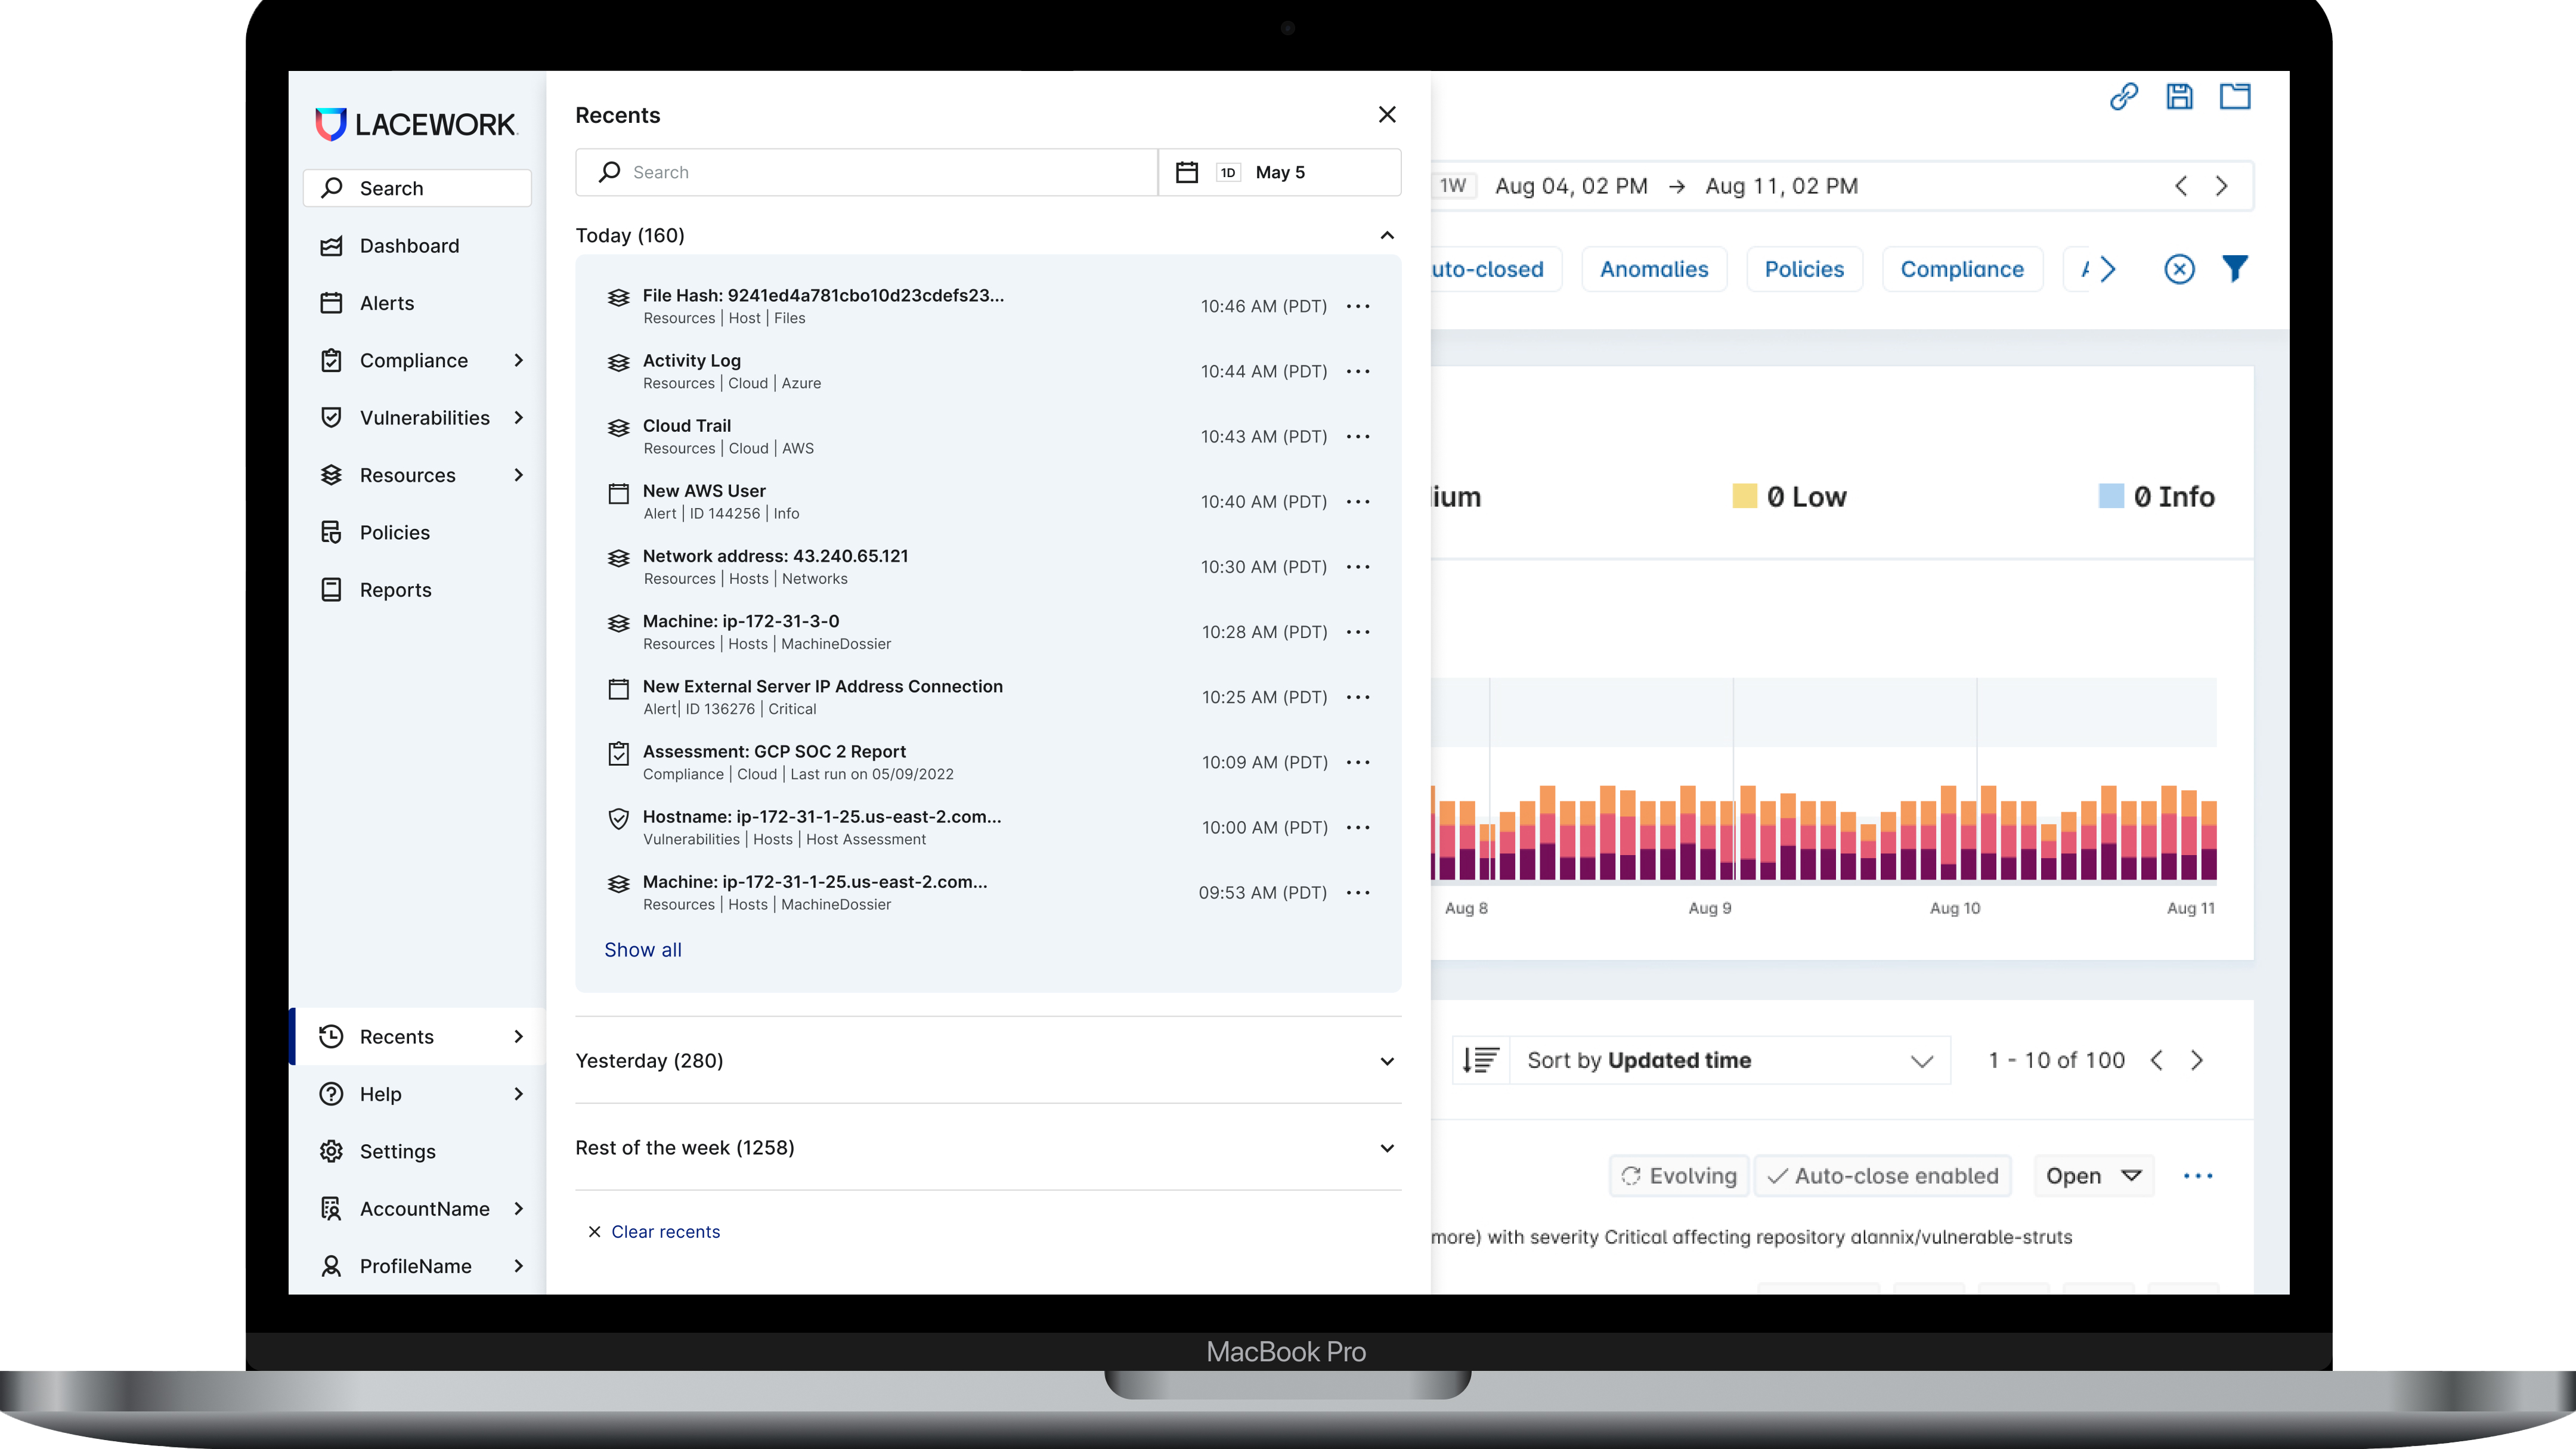Go to previous page of alerts

click(x=2157, y=1060)
